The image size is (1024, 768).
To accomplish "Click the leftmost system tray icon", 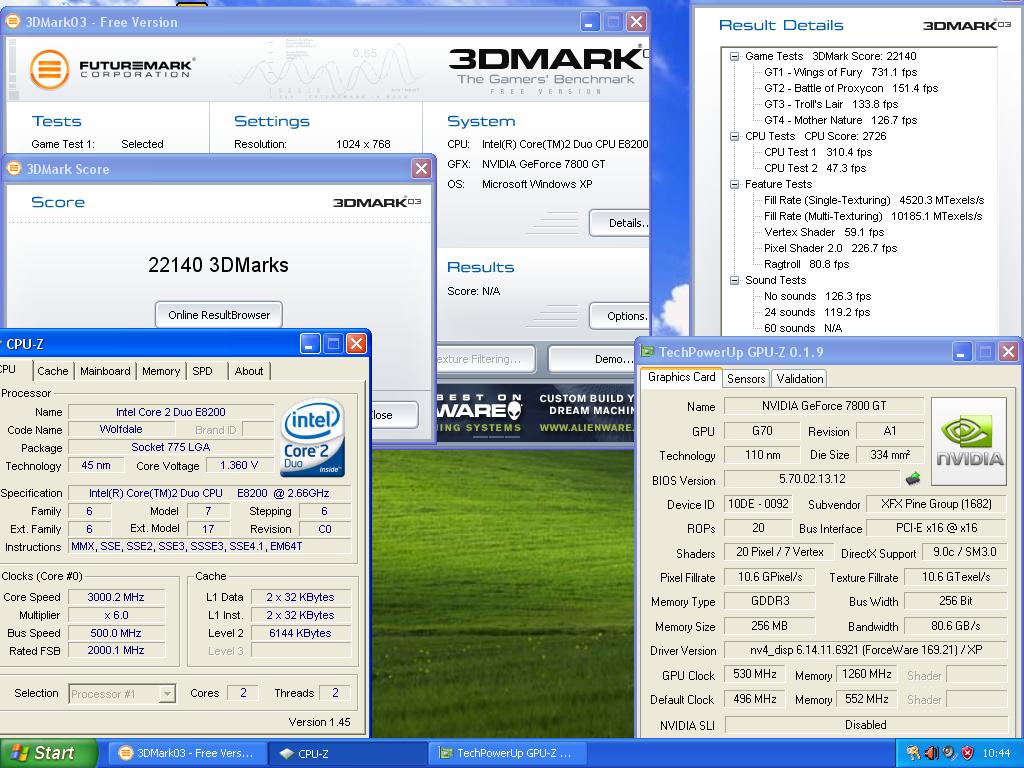I will (x=914, y=753).
